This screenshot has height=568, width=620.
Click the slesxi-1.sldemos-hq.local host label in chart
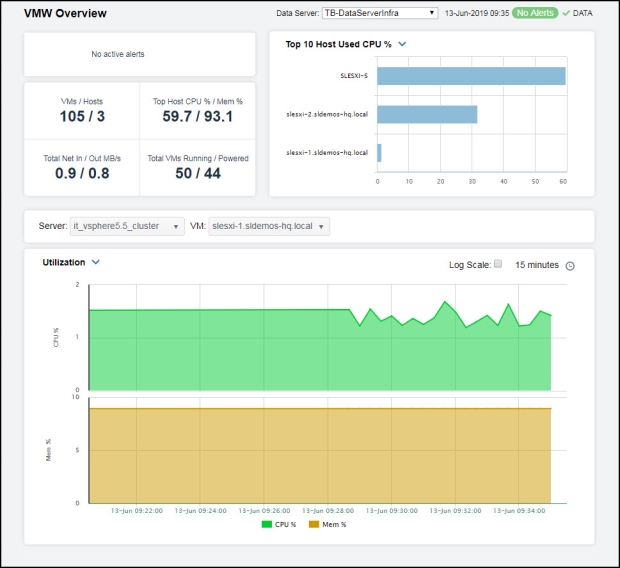tap(327, 153)
